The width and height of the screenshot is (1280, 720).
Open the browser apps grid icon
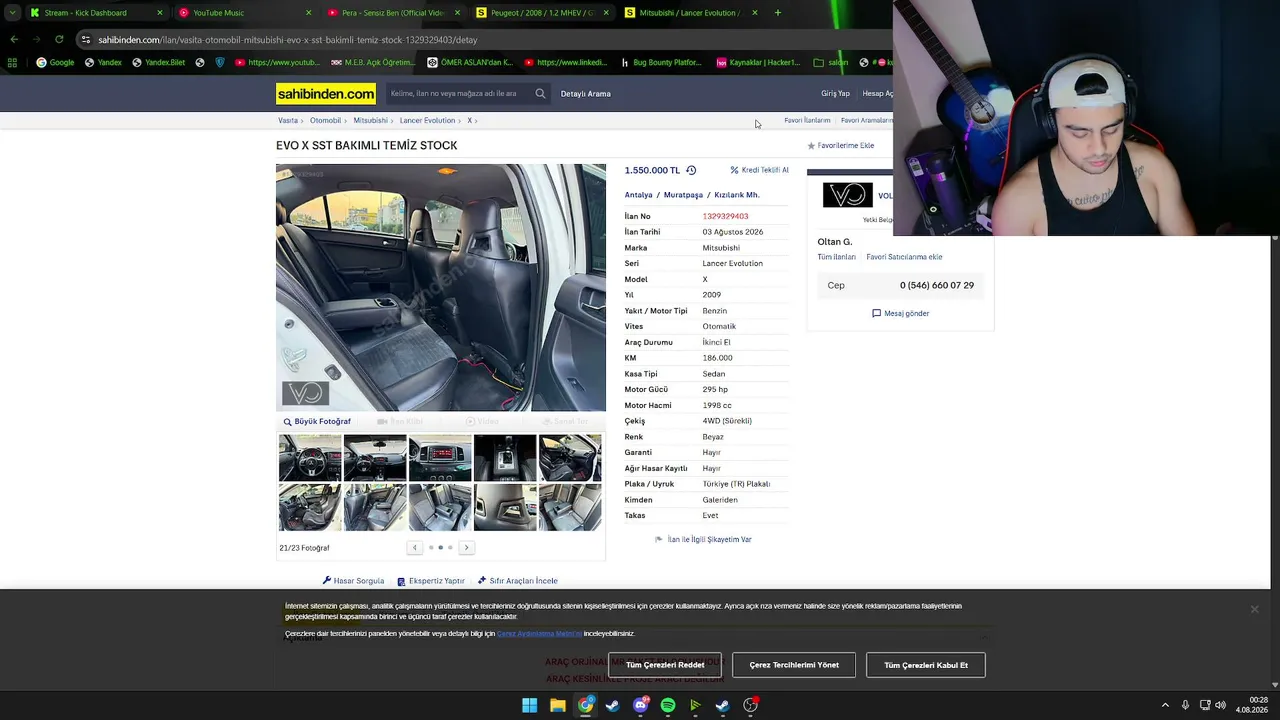pyautogui.click(x=12, y=62)
